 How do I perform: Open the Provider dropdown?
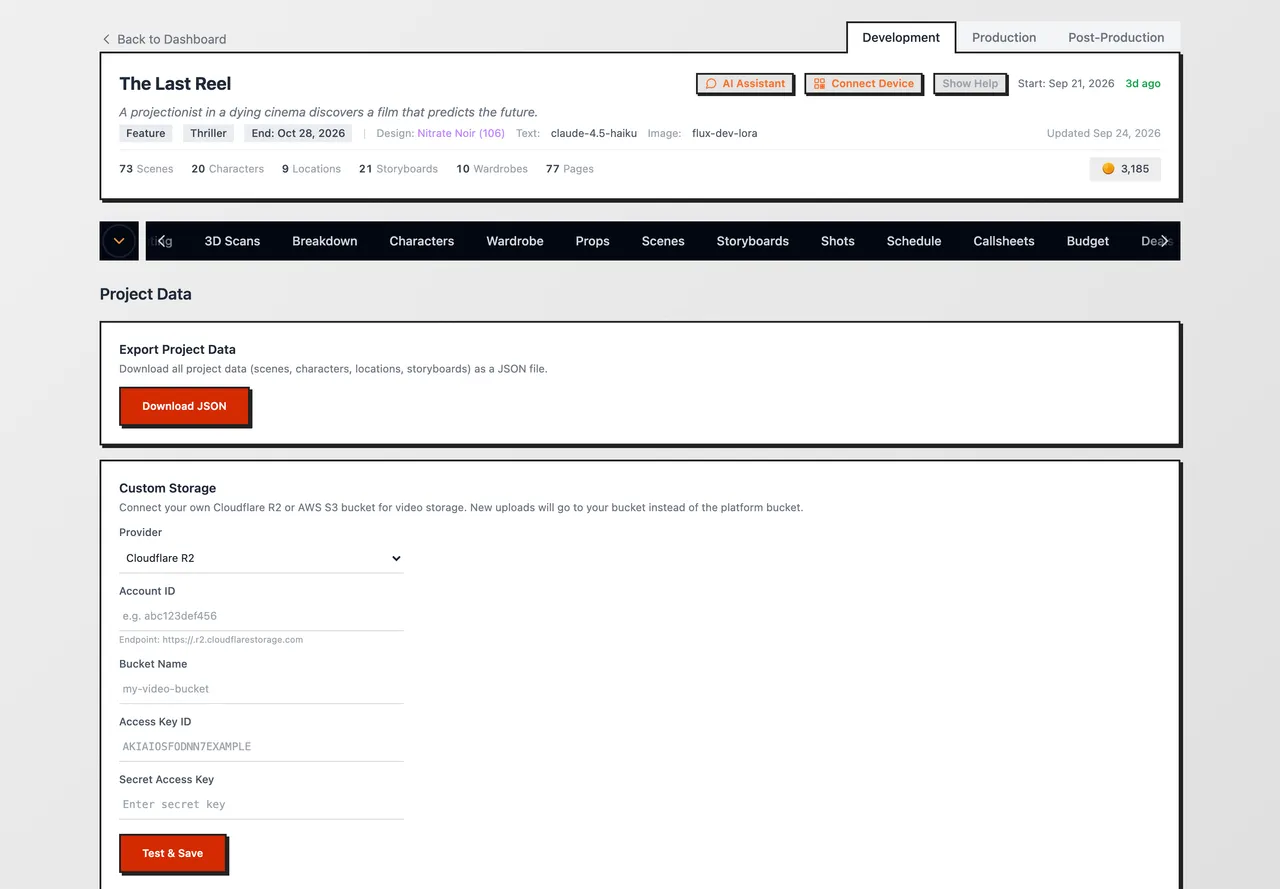tap(261, 558)
